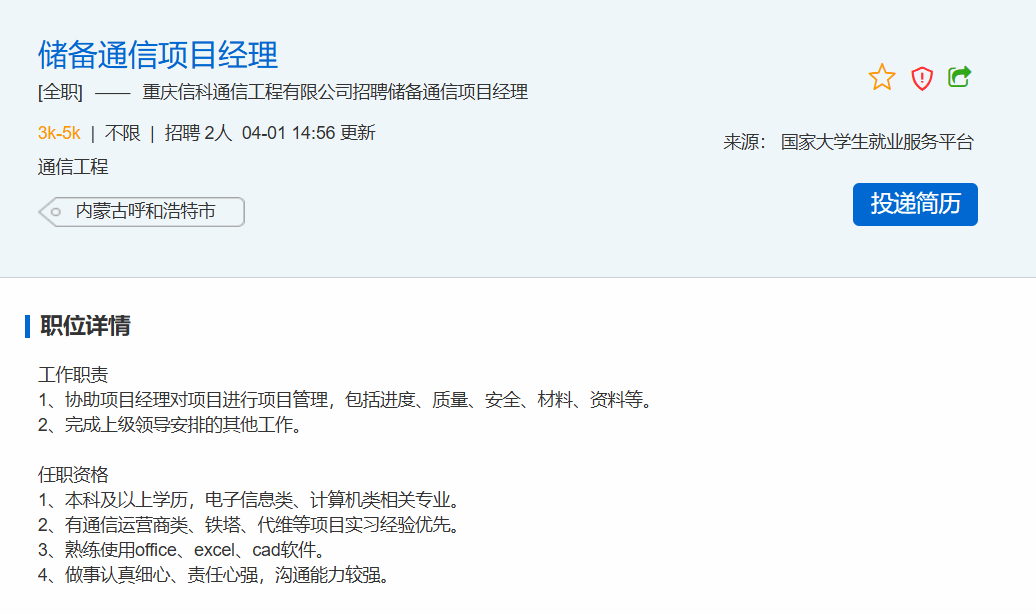Click the 招聘 2人 headcount text
The image size is (1036, 614).
click(x=198, y=133)
